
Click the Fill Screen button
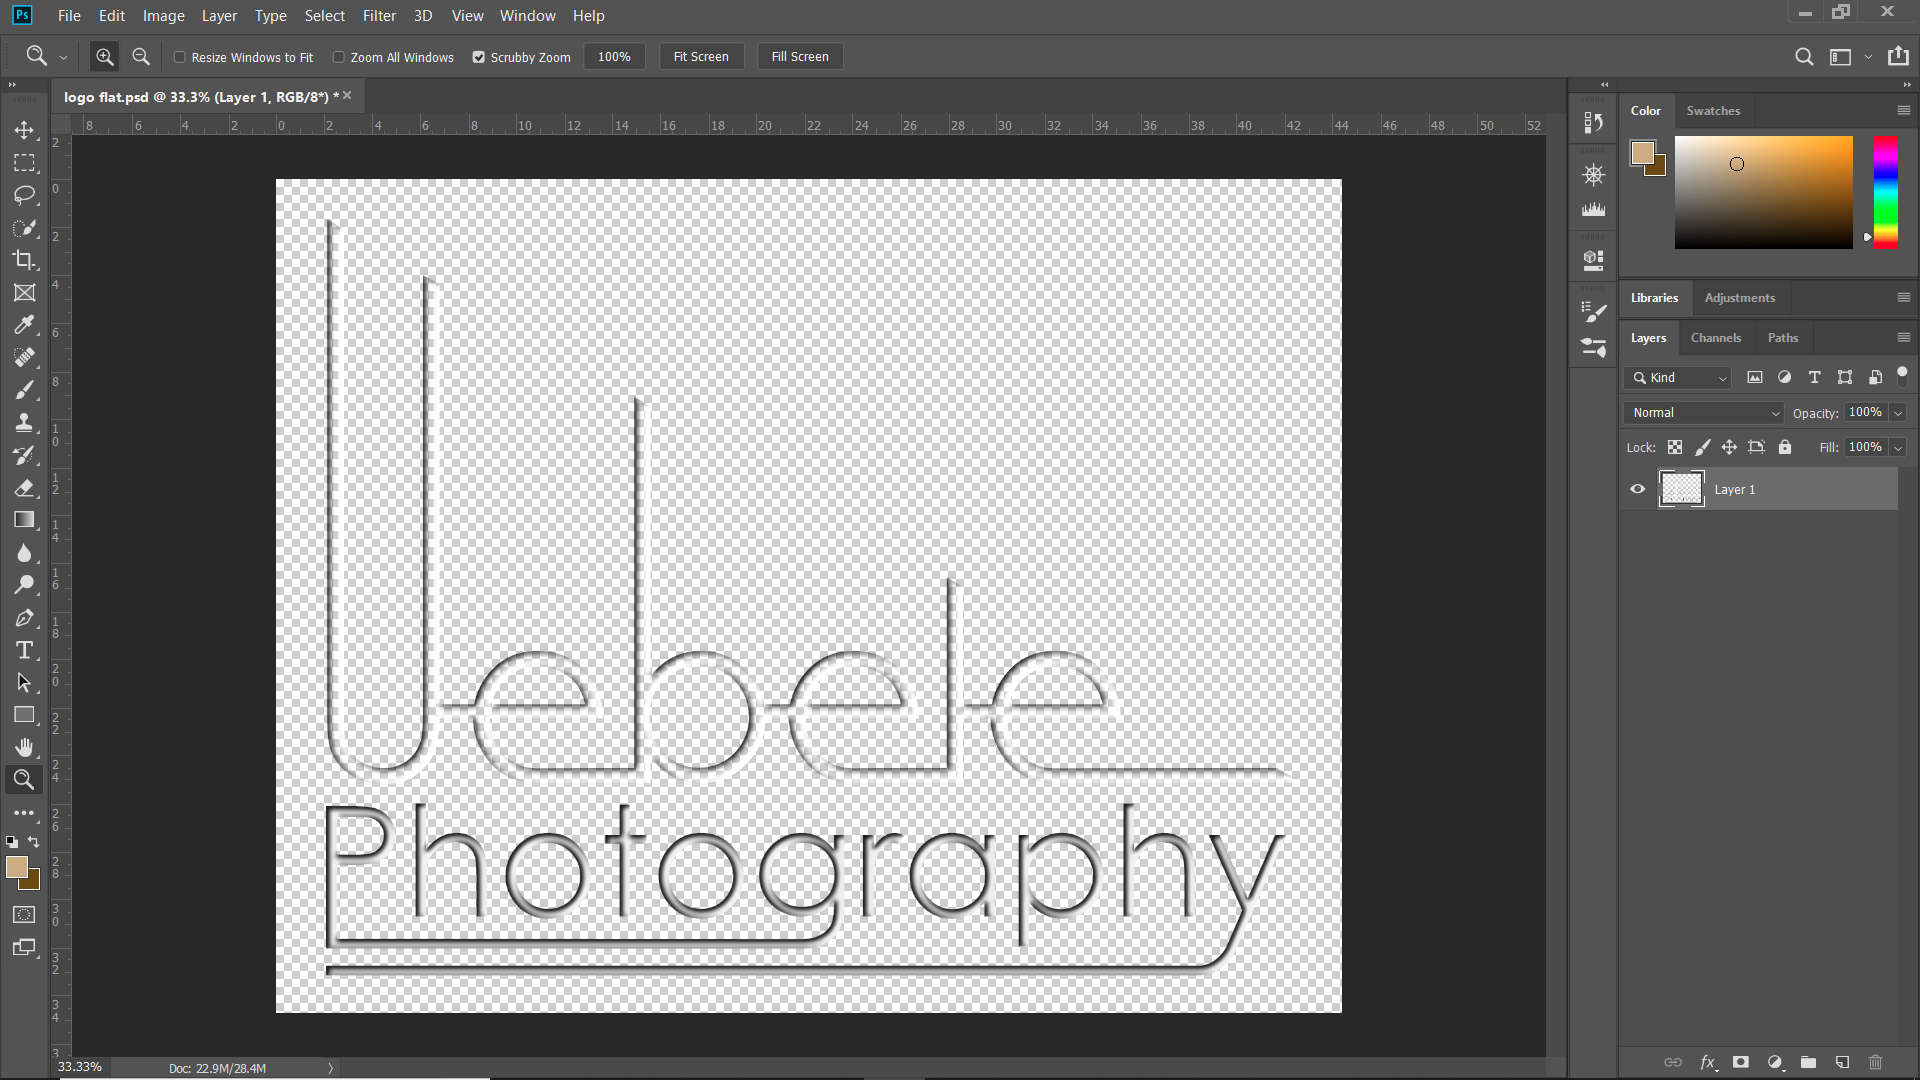click(799, 57)
